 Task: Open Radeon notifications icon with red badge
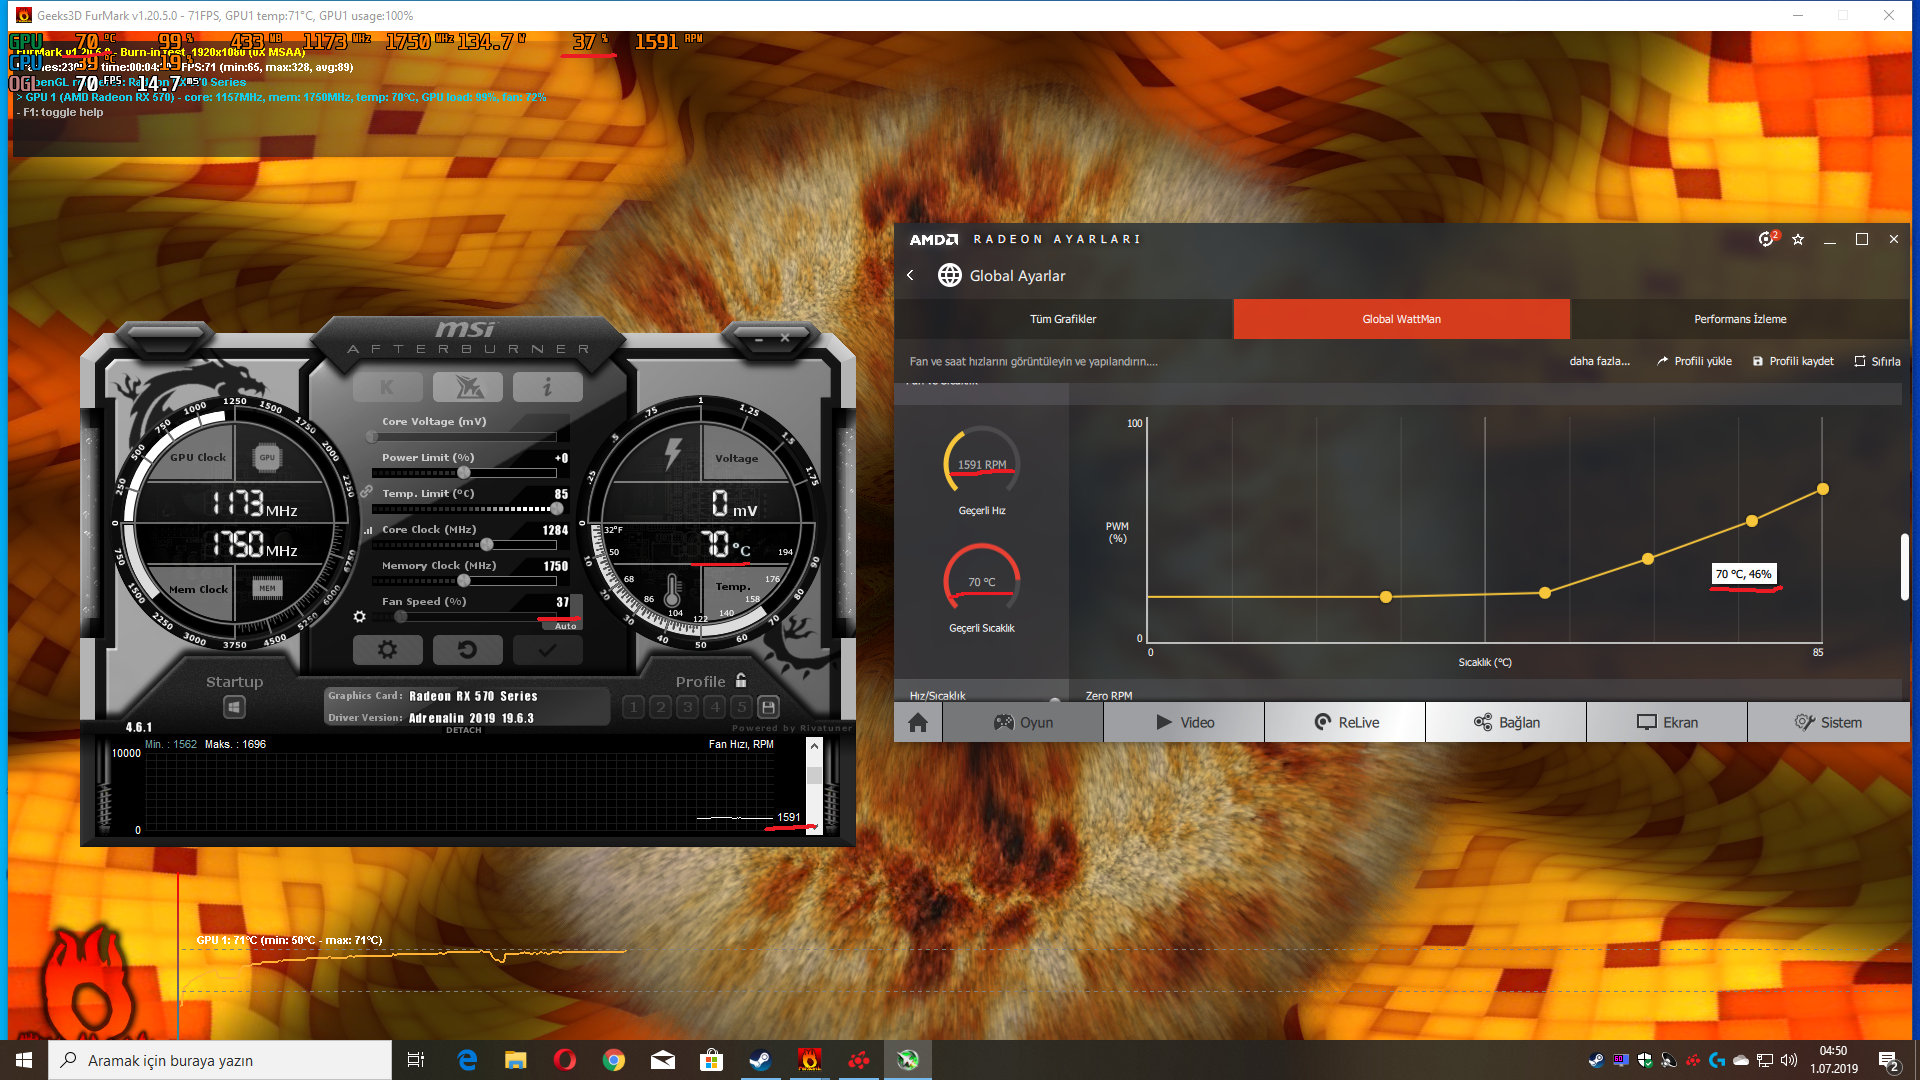tap(1767, 239)
